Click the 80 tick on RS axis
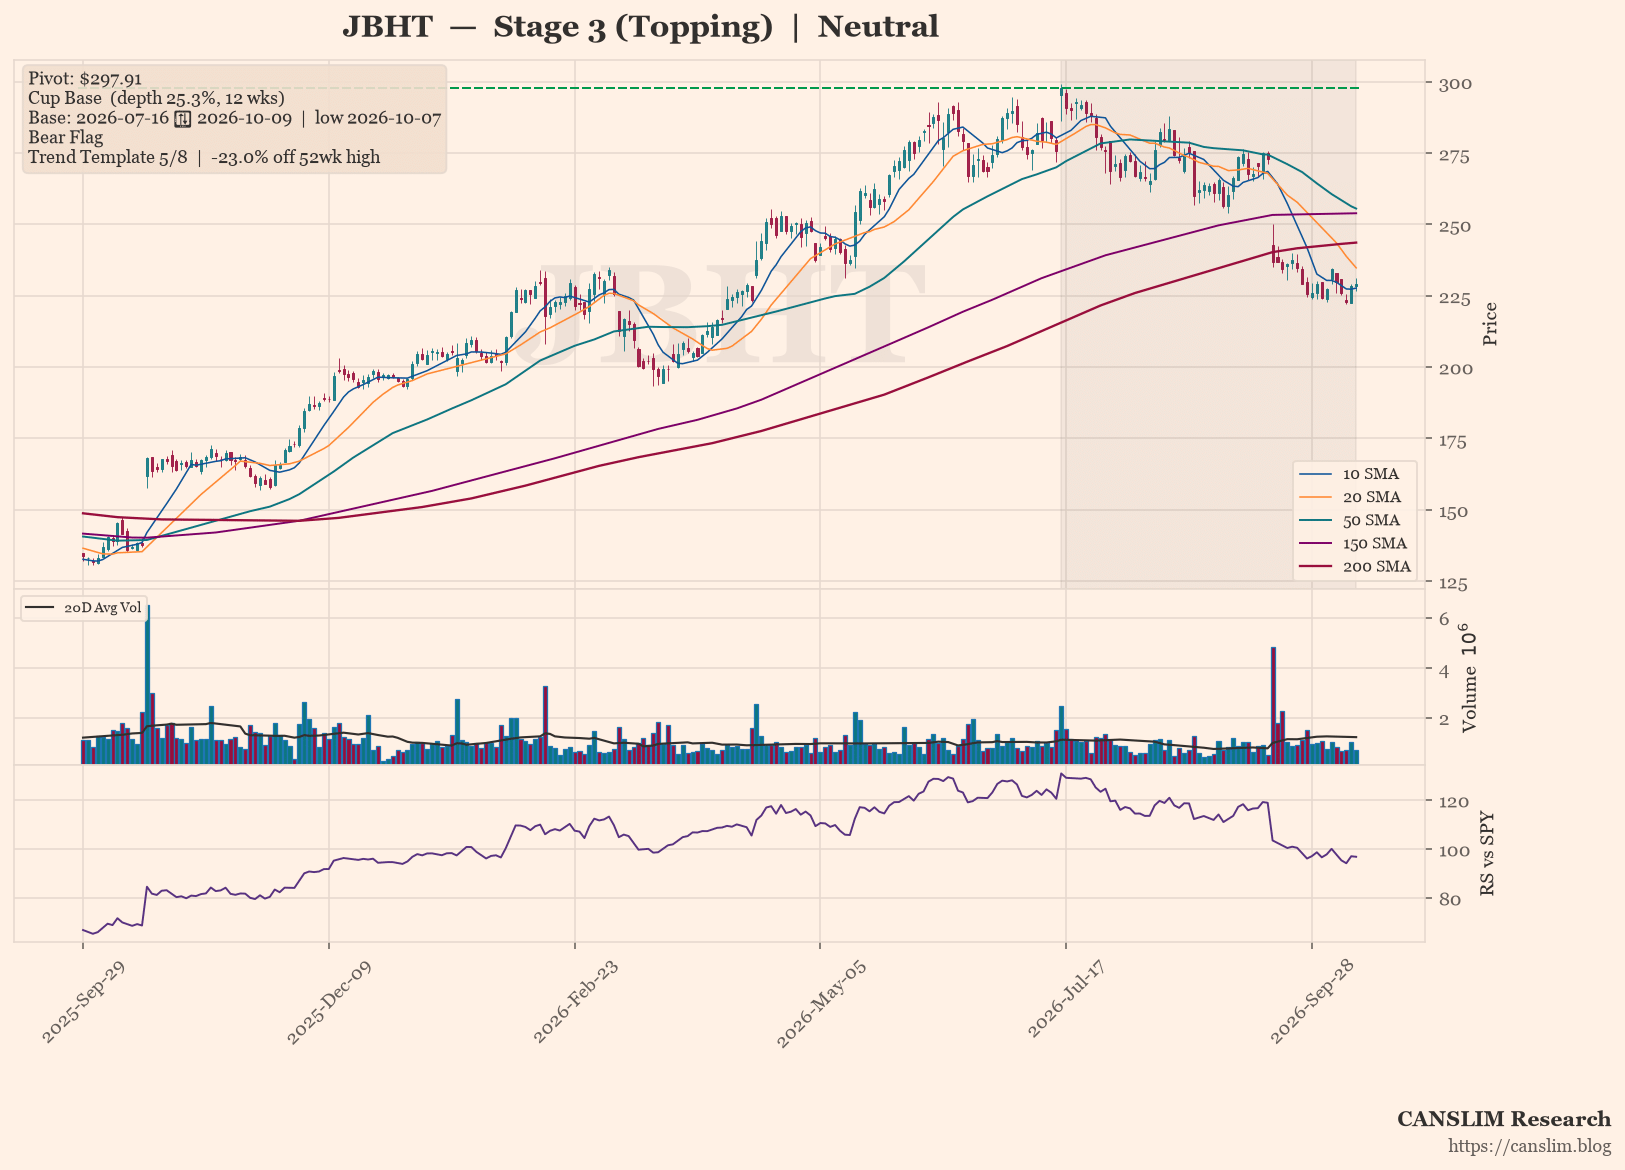Viewport: 1625px width, 1170px height. [x=1449, y=899]
